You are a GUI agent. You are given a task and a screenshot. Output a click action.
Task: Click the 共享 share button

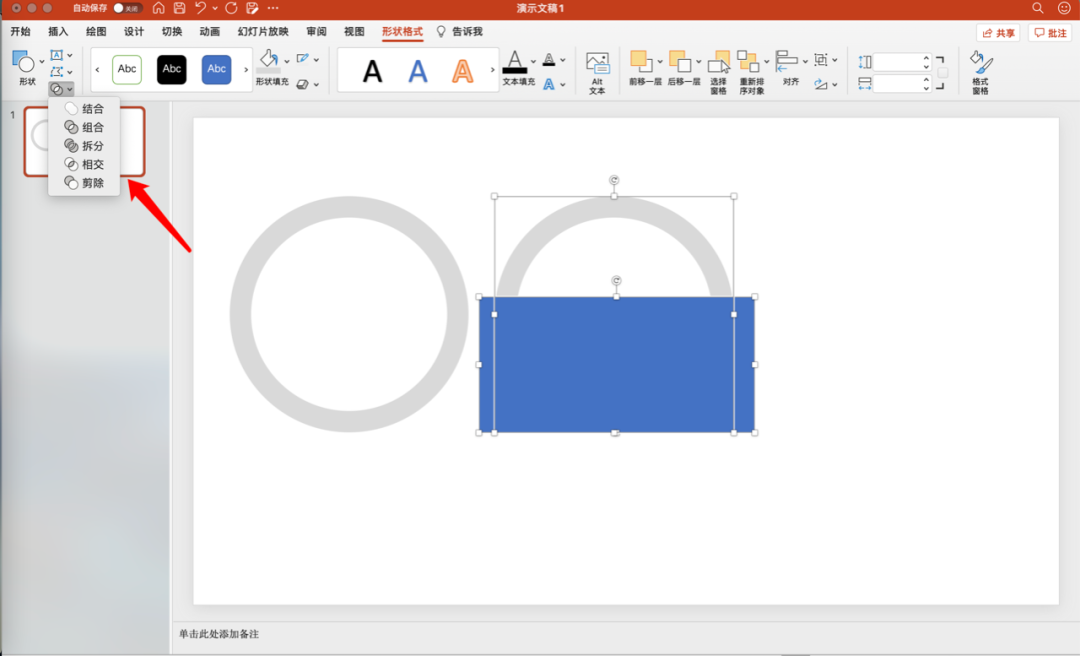pyautogui.click(x=998, y=33)
